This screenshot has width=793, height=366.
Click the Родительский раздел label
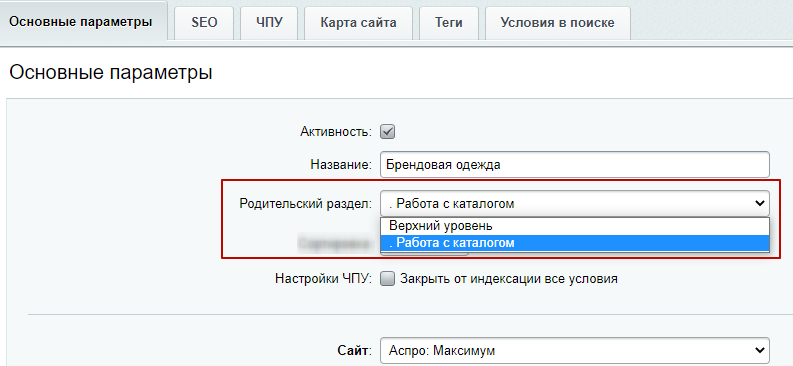[305, 204]
